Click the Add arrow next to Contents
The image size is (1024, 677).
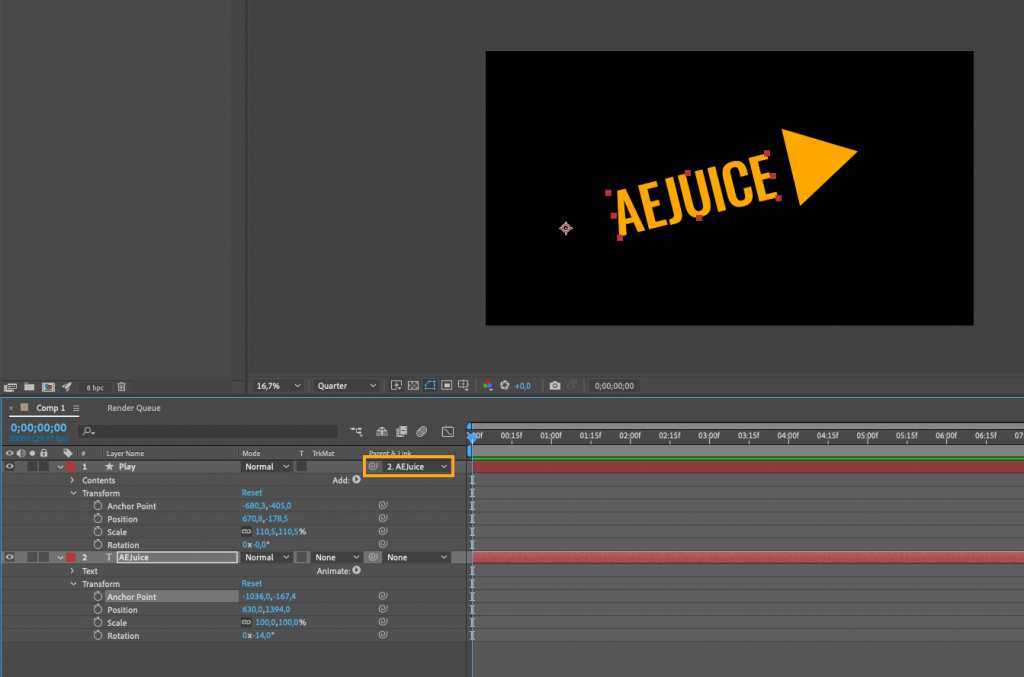357,480
